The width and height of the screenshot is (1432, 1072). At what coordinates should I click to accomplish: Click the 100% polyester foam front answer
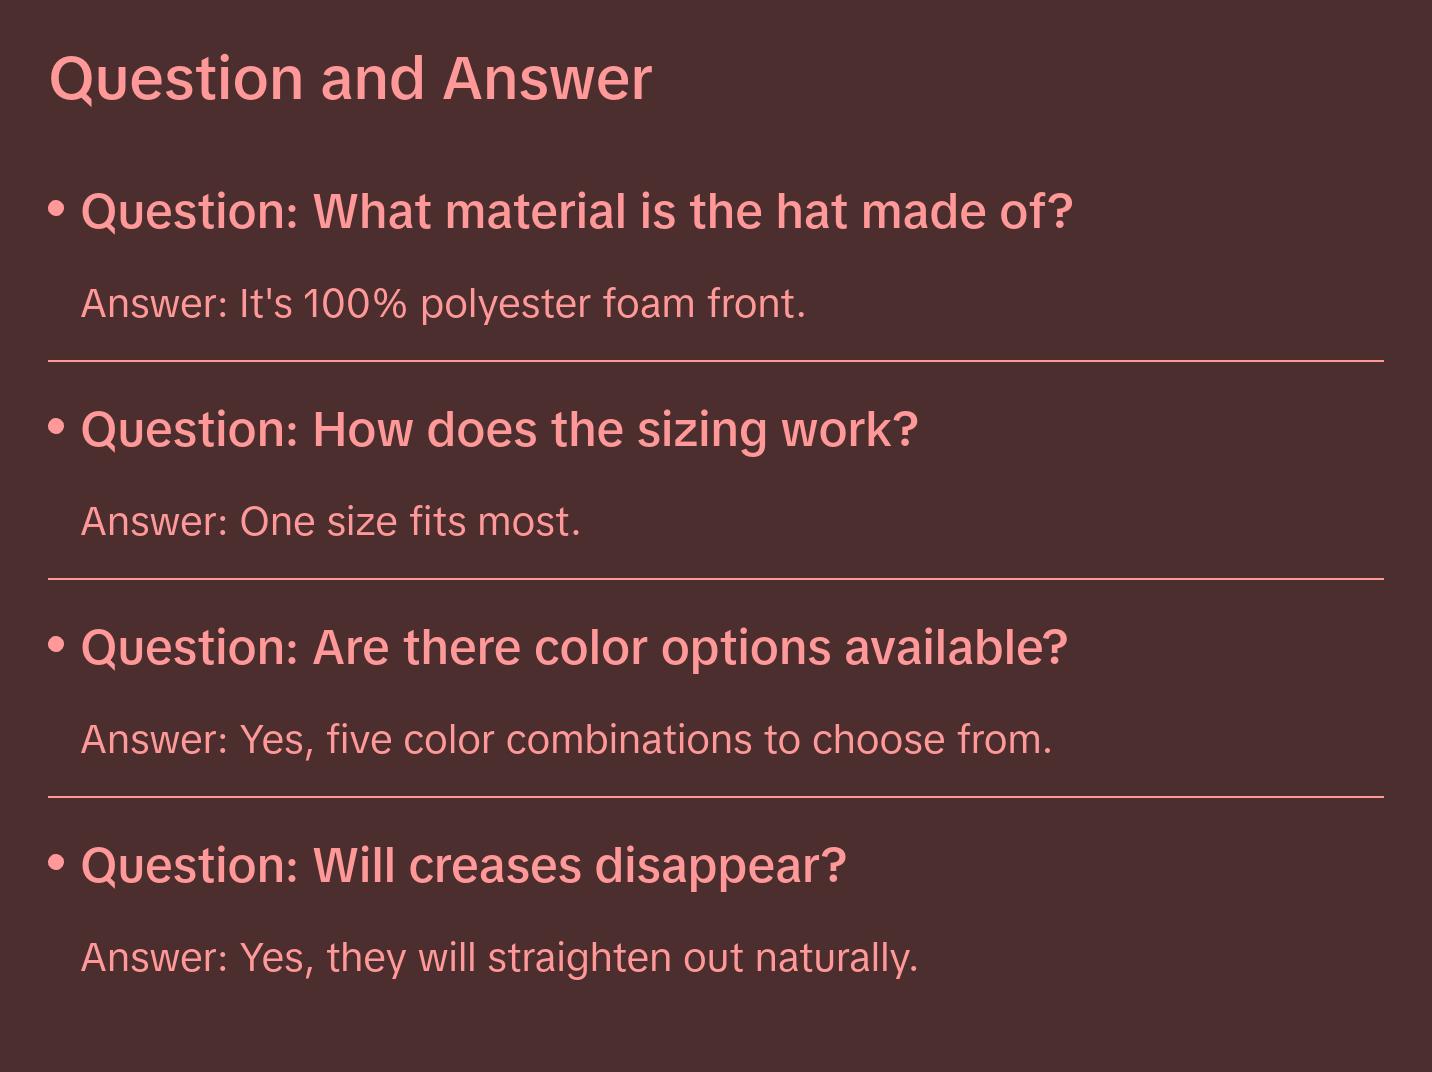pos(443,304)
